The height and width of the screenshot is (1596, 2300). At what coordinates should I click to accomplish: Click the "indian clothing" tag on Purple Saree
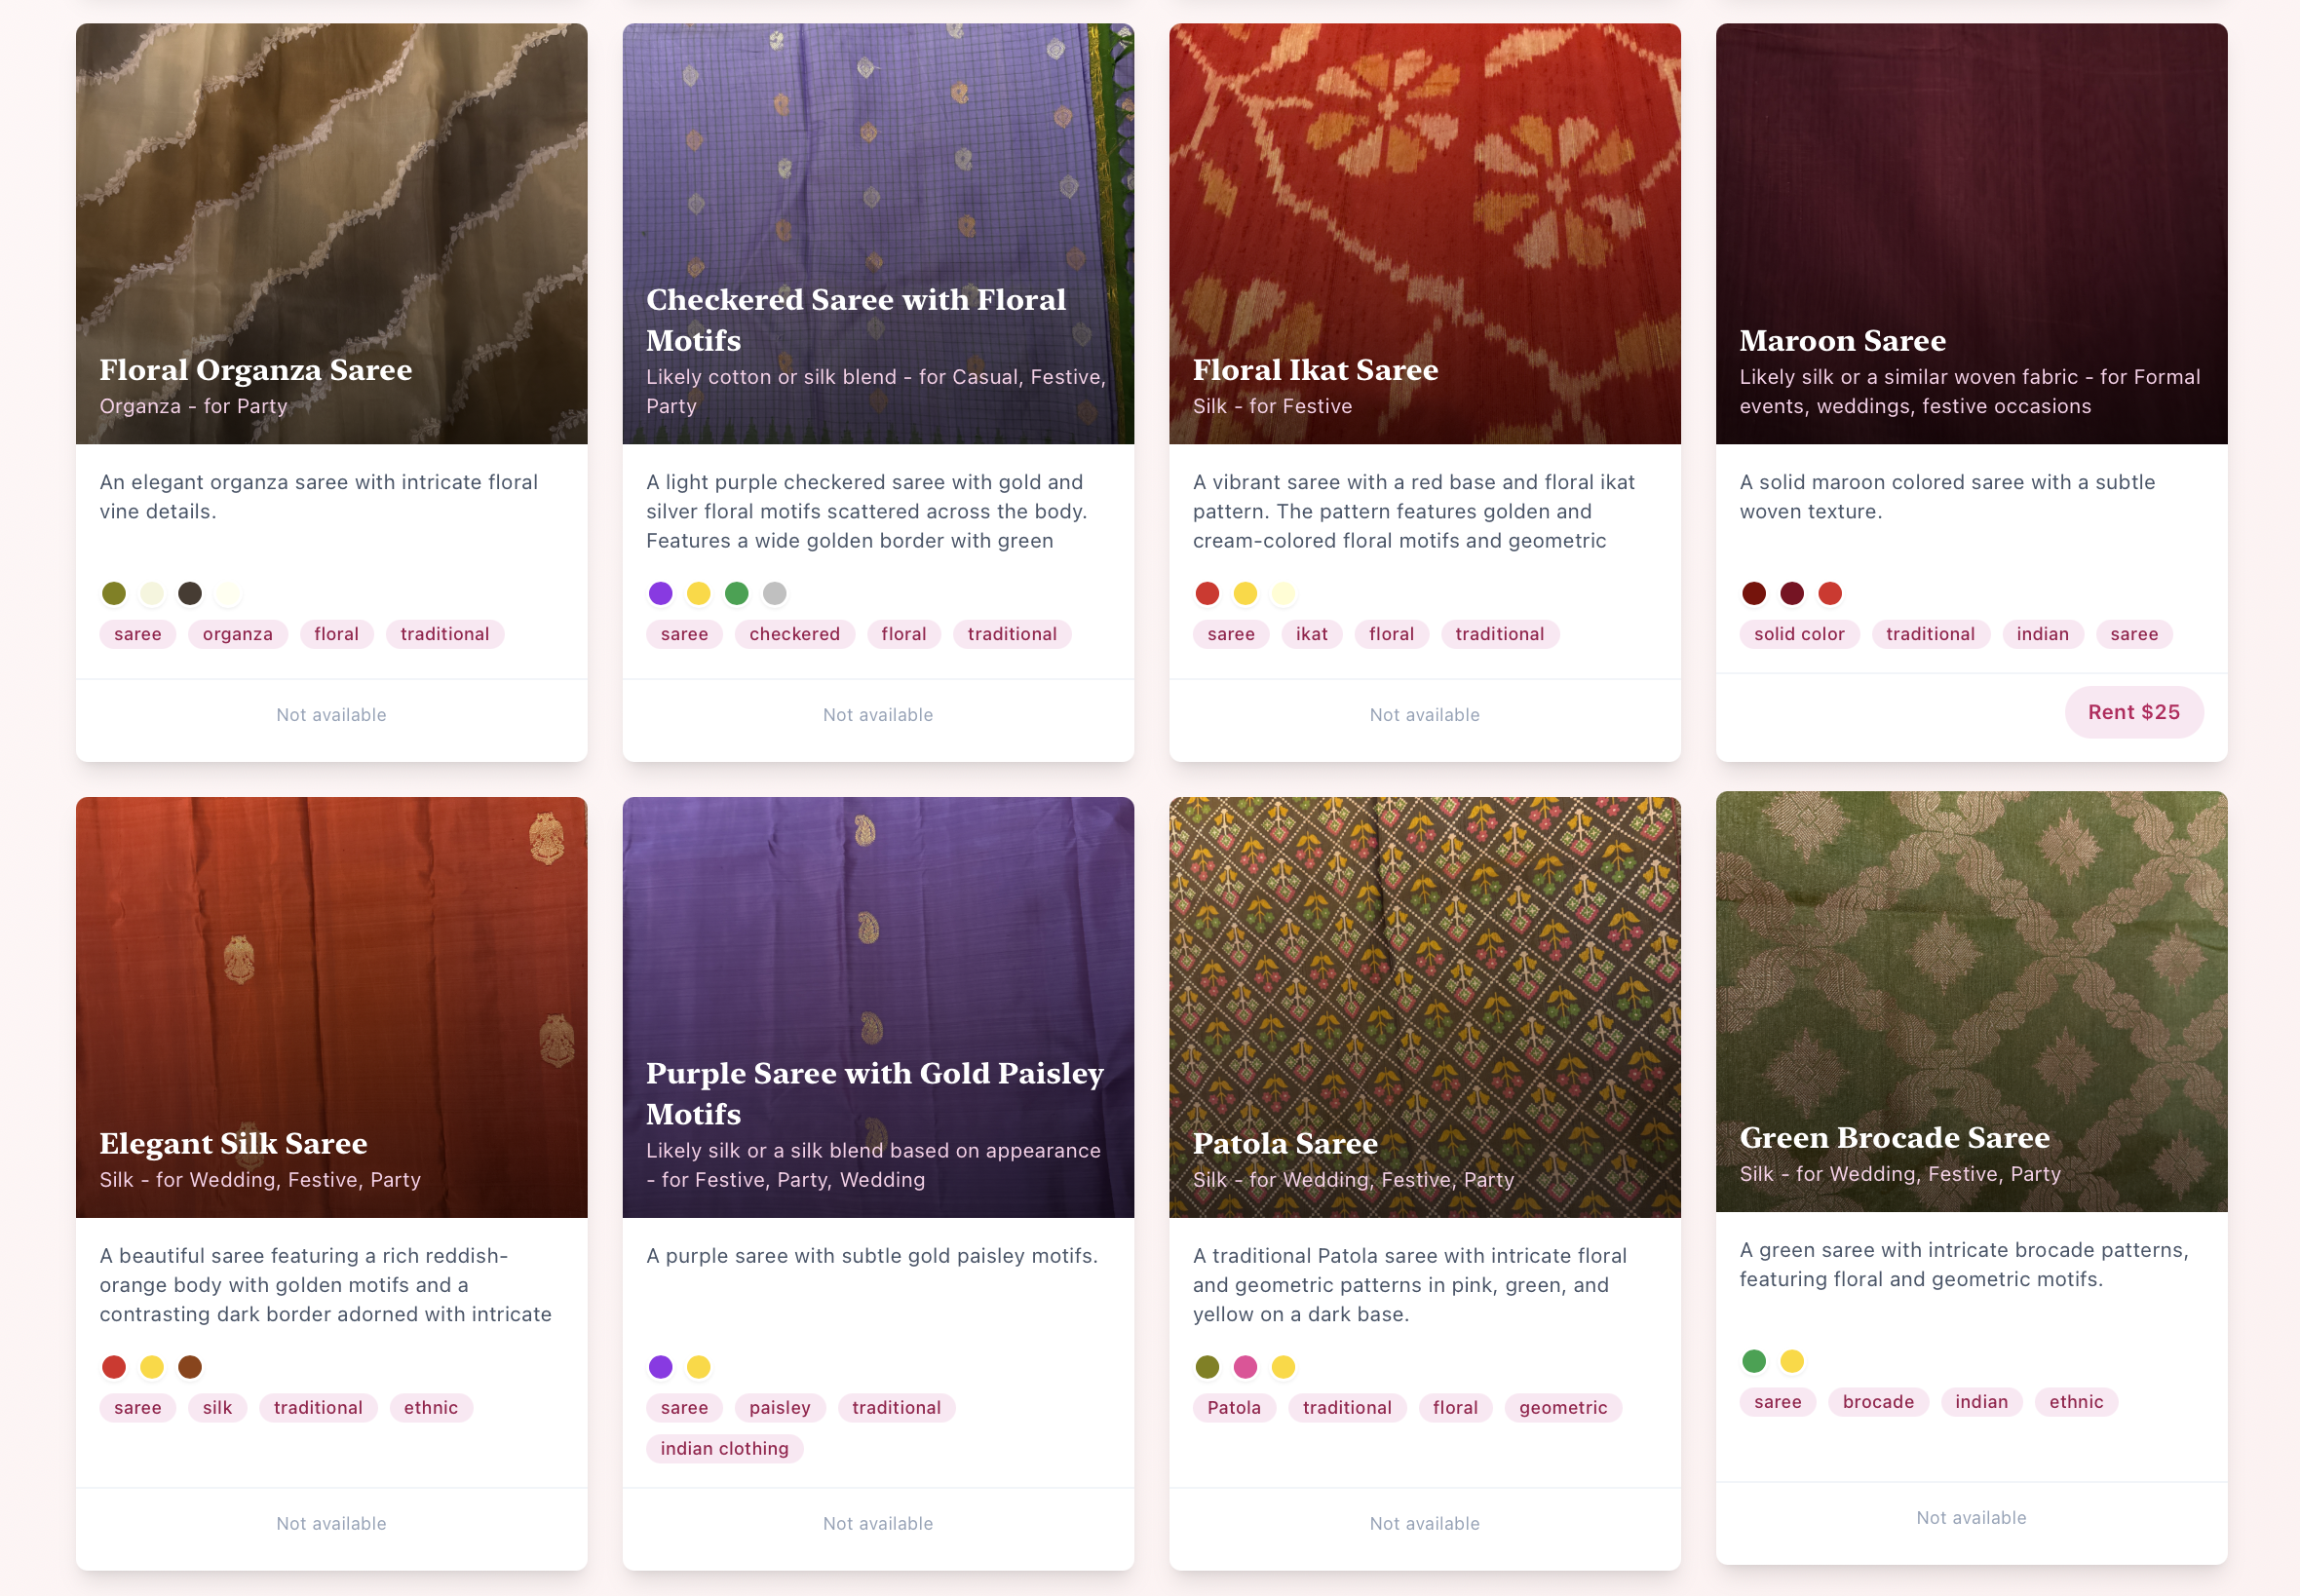coord(724,1447)
